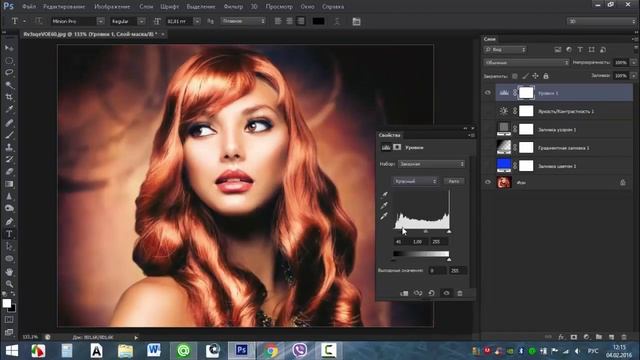Open the Редактирование menu

pos(64,7)
